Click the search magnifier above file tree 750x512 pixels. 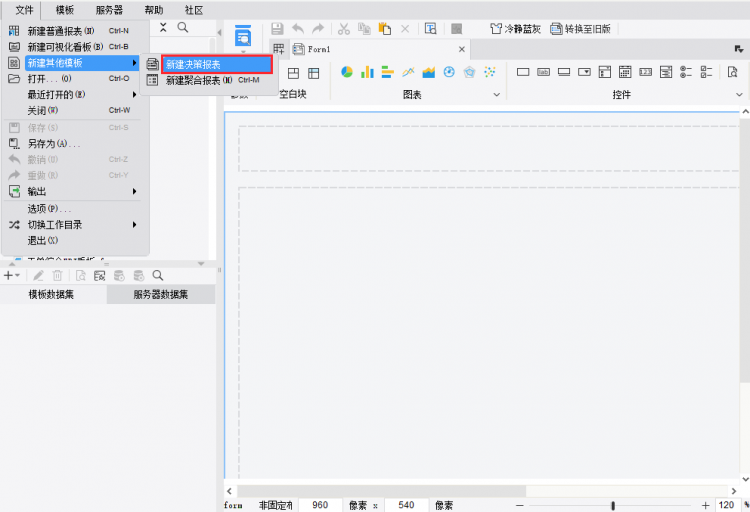point(183,27)
